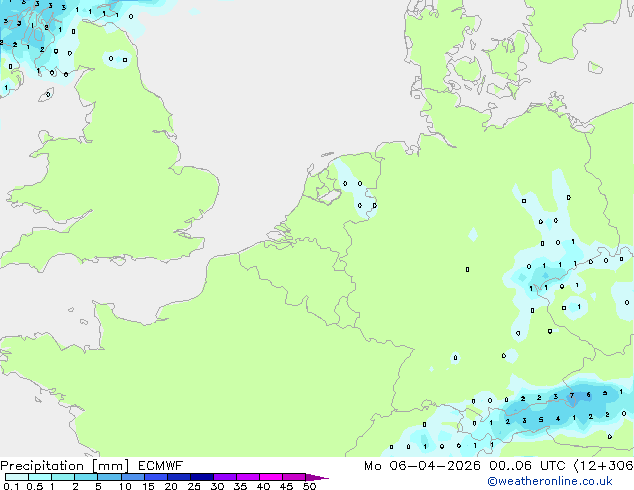
Task: Click the 1–2 mm legend swatch
Action: [x=63, y=477]
